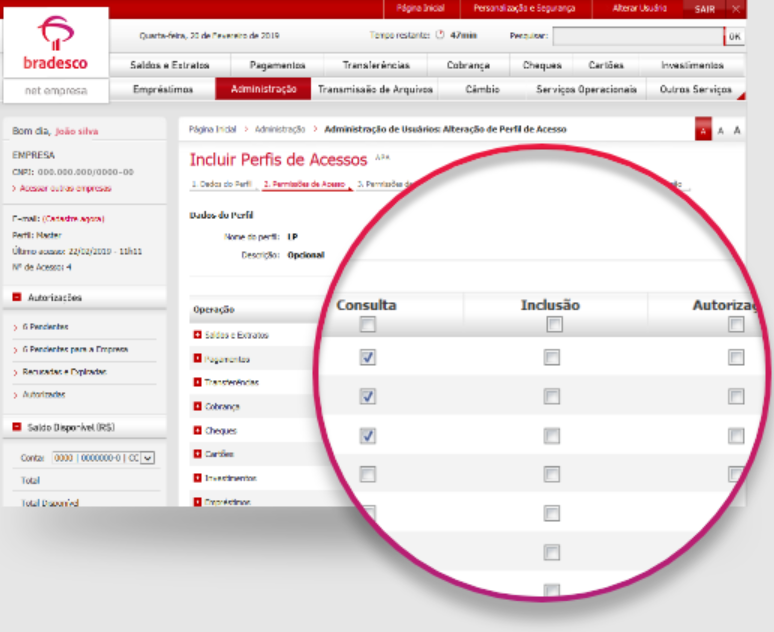Open Personalização e Segurança
774x632 pixels.
[x=524, y=8]
